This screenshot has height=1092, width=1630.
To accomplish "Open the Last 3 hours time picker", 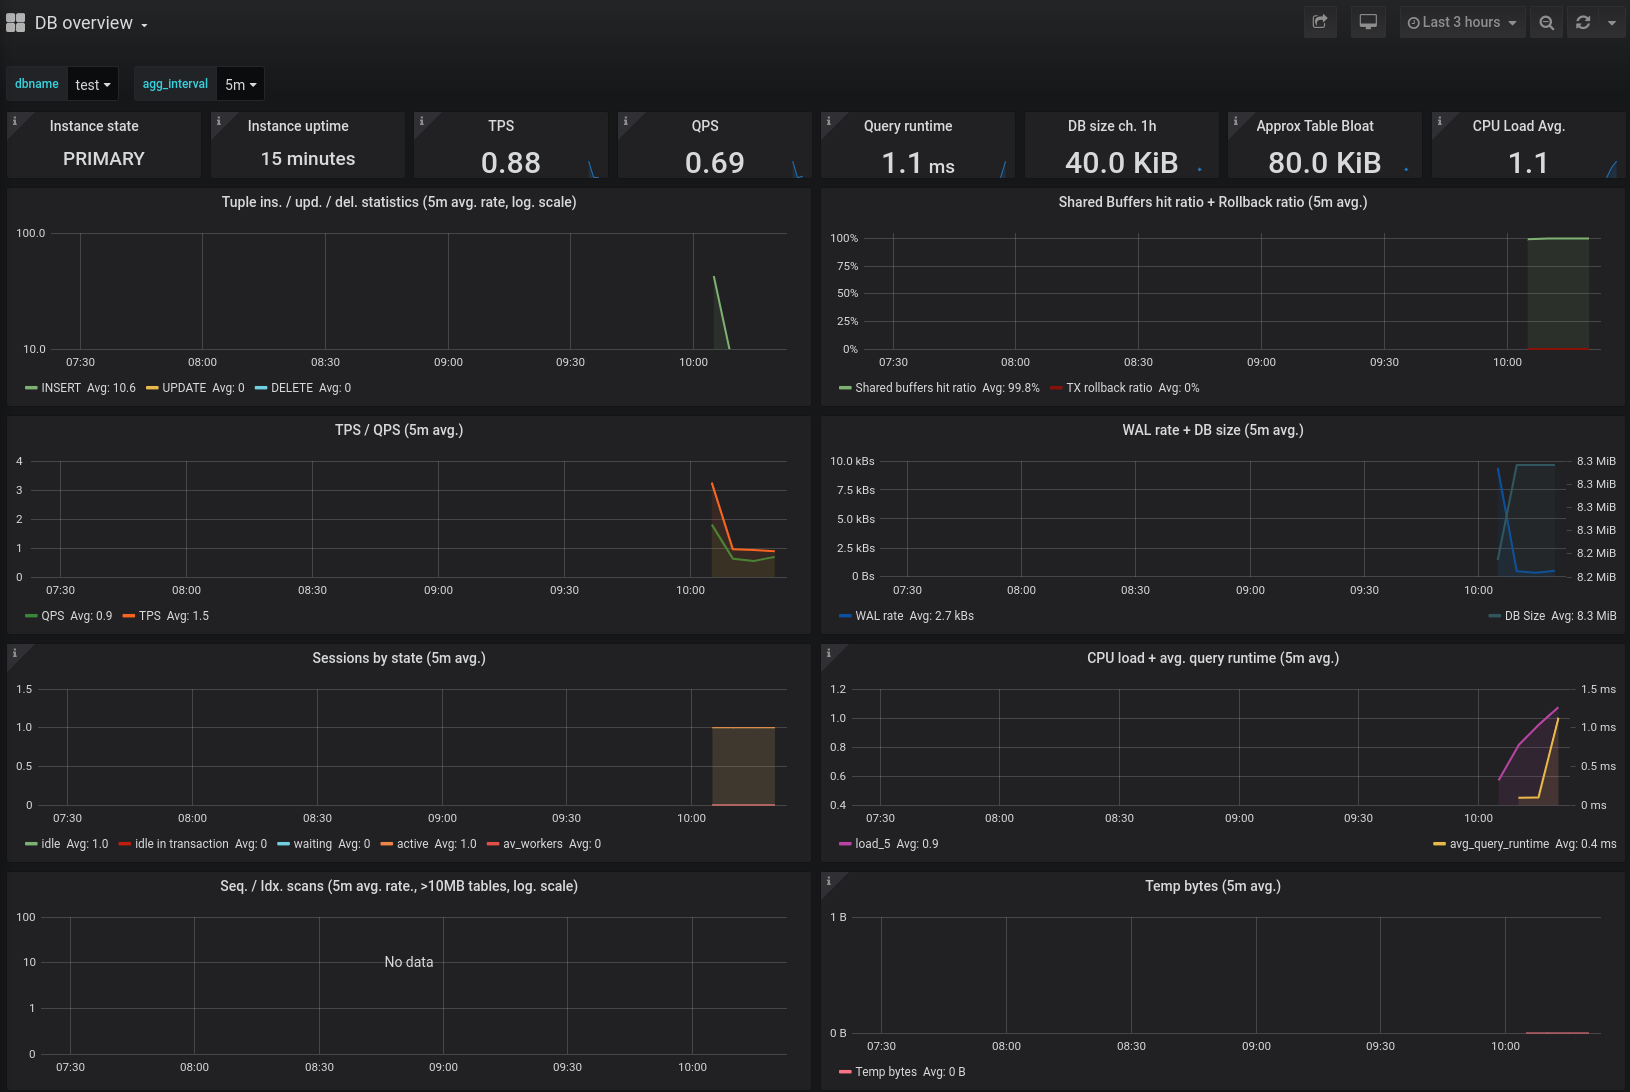I will (1462, 22).
